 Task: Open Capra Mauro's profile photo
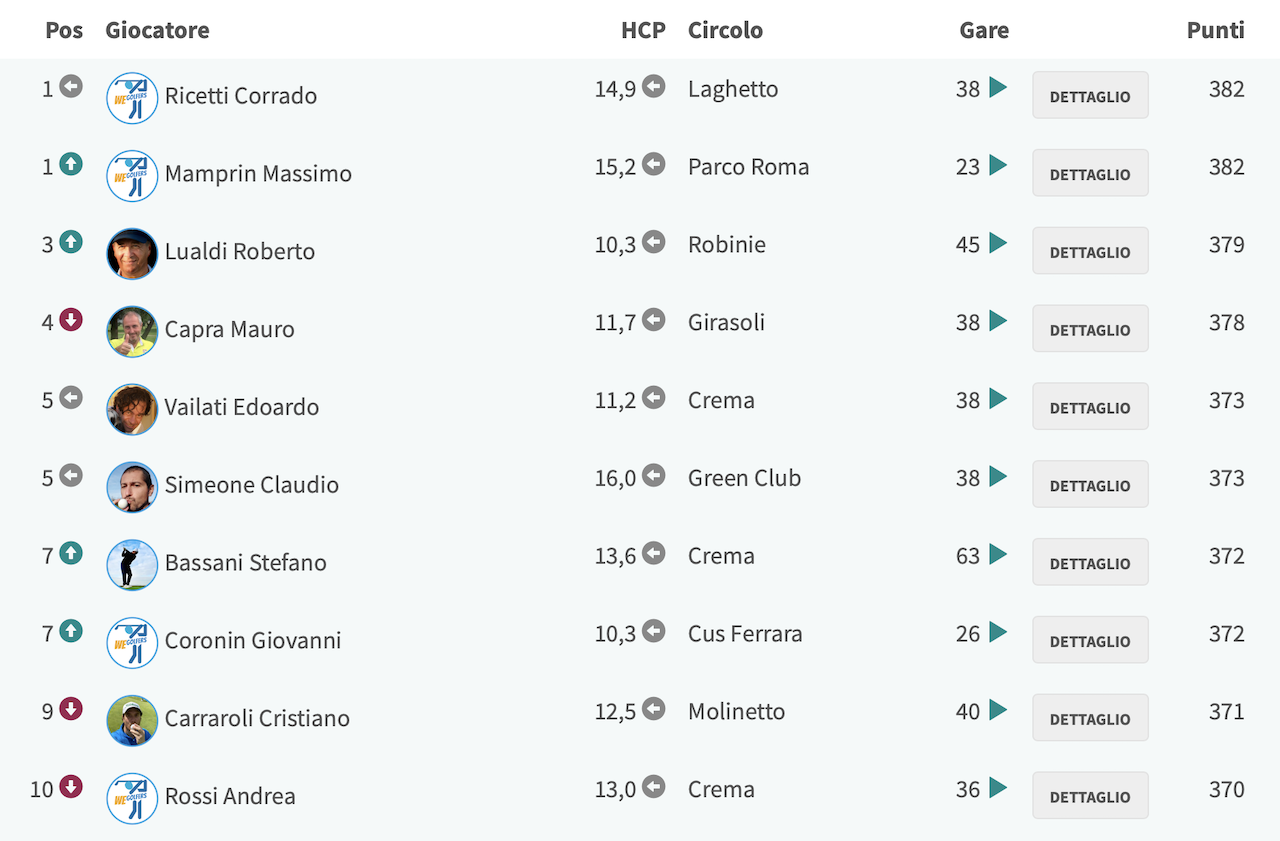click(132, 331)
